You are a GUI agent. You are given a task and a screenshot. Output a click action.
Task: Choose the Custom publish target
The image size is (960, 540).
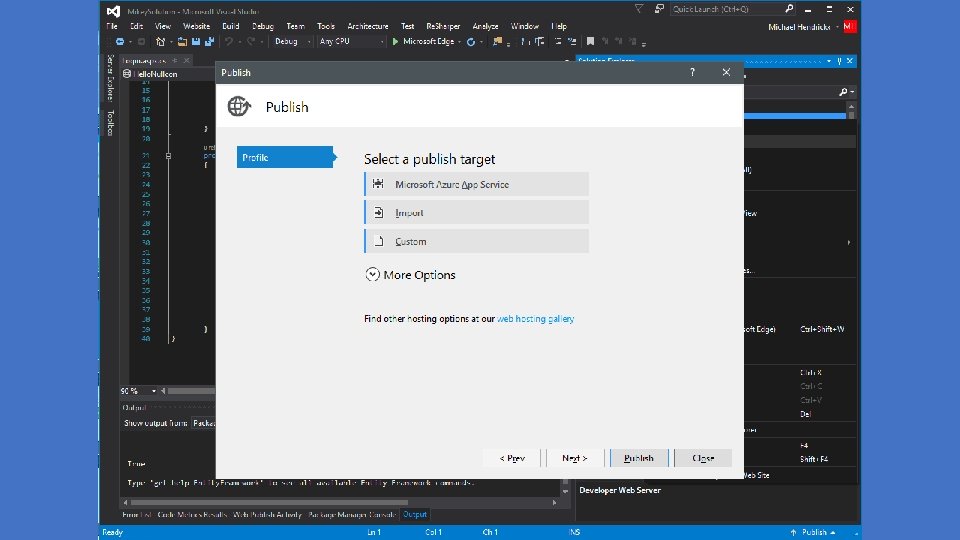(x=476, y=241)
